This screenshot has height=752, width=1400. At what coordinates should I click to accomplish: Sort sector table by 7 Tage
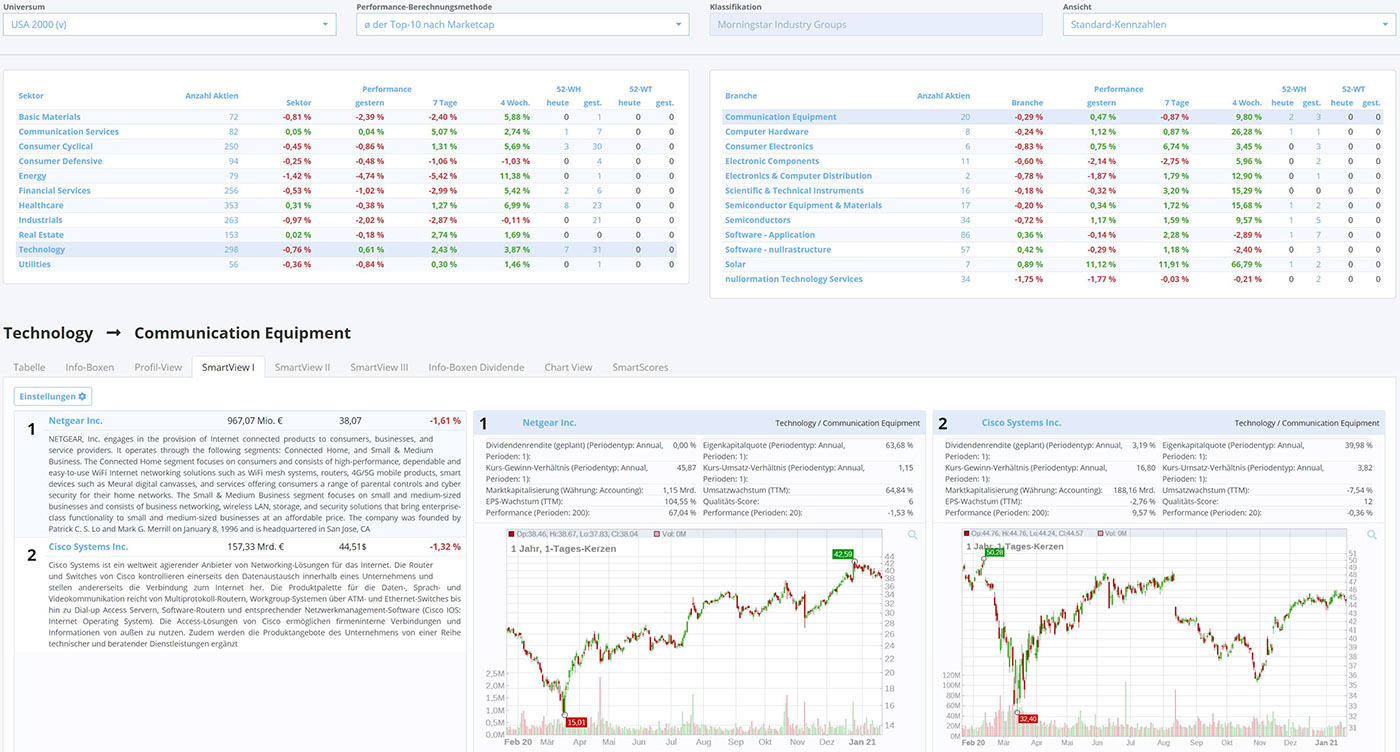445,103
